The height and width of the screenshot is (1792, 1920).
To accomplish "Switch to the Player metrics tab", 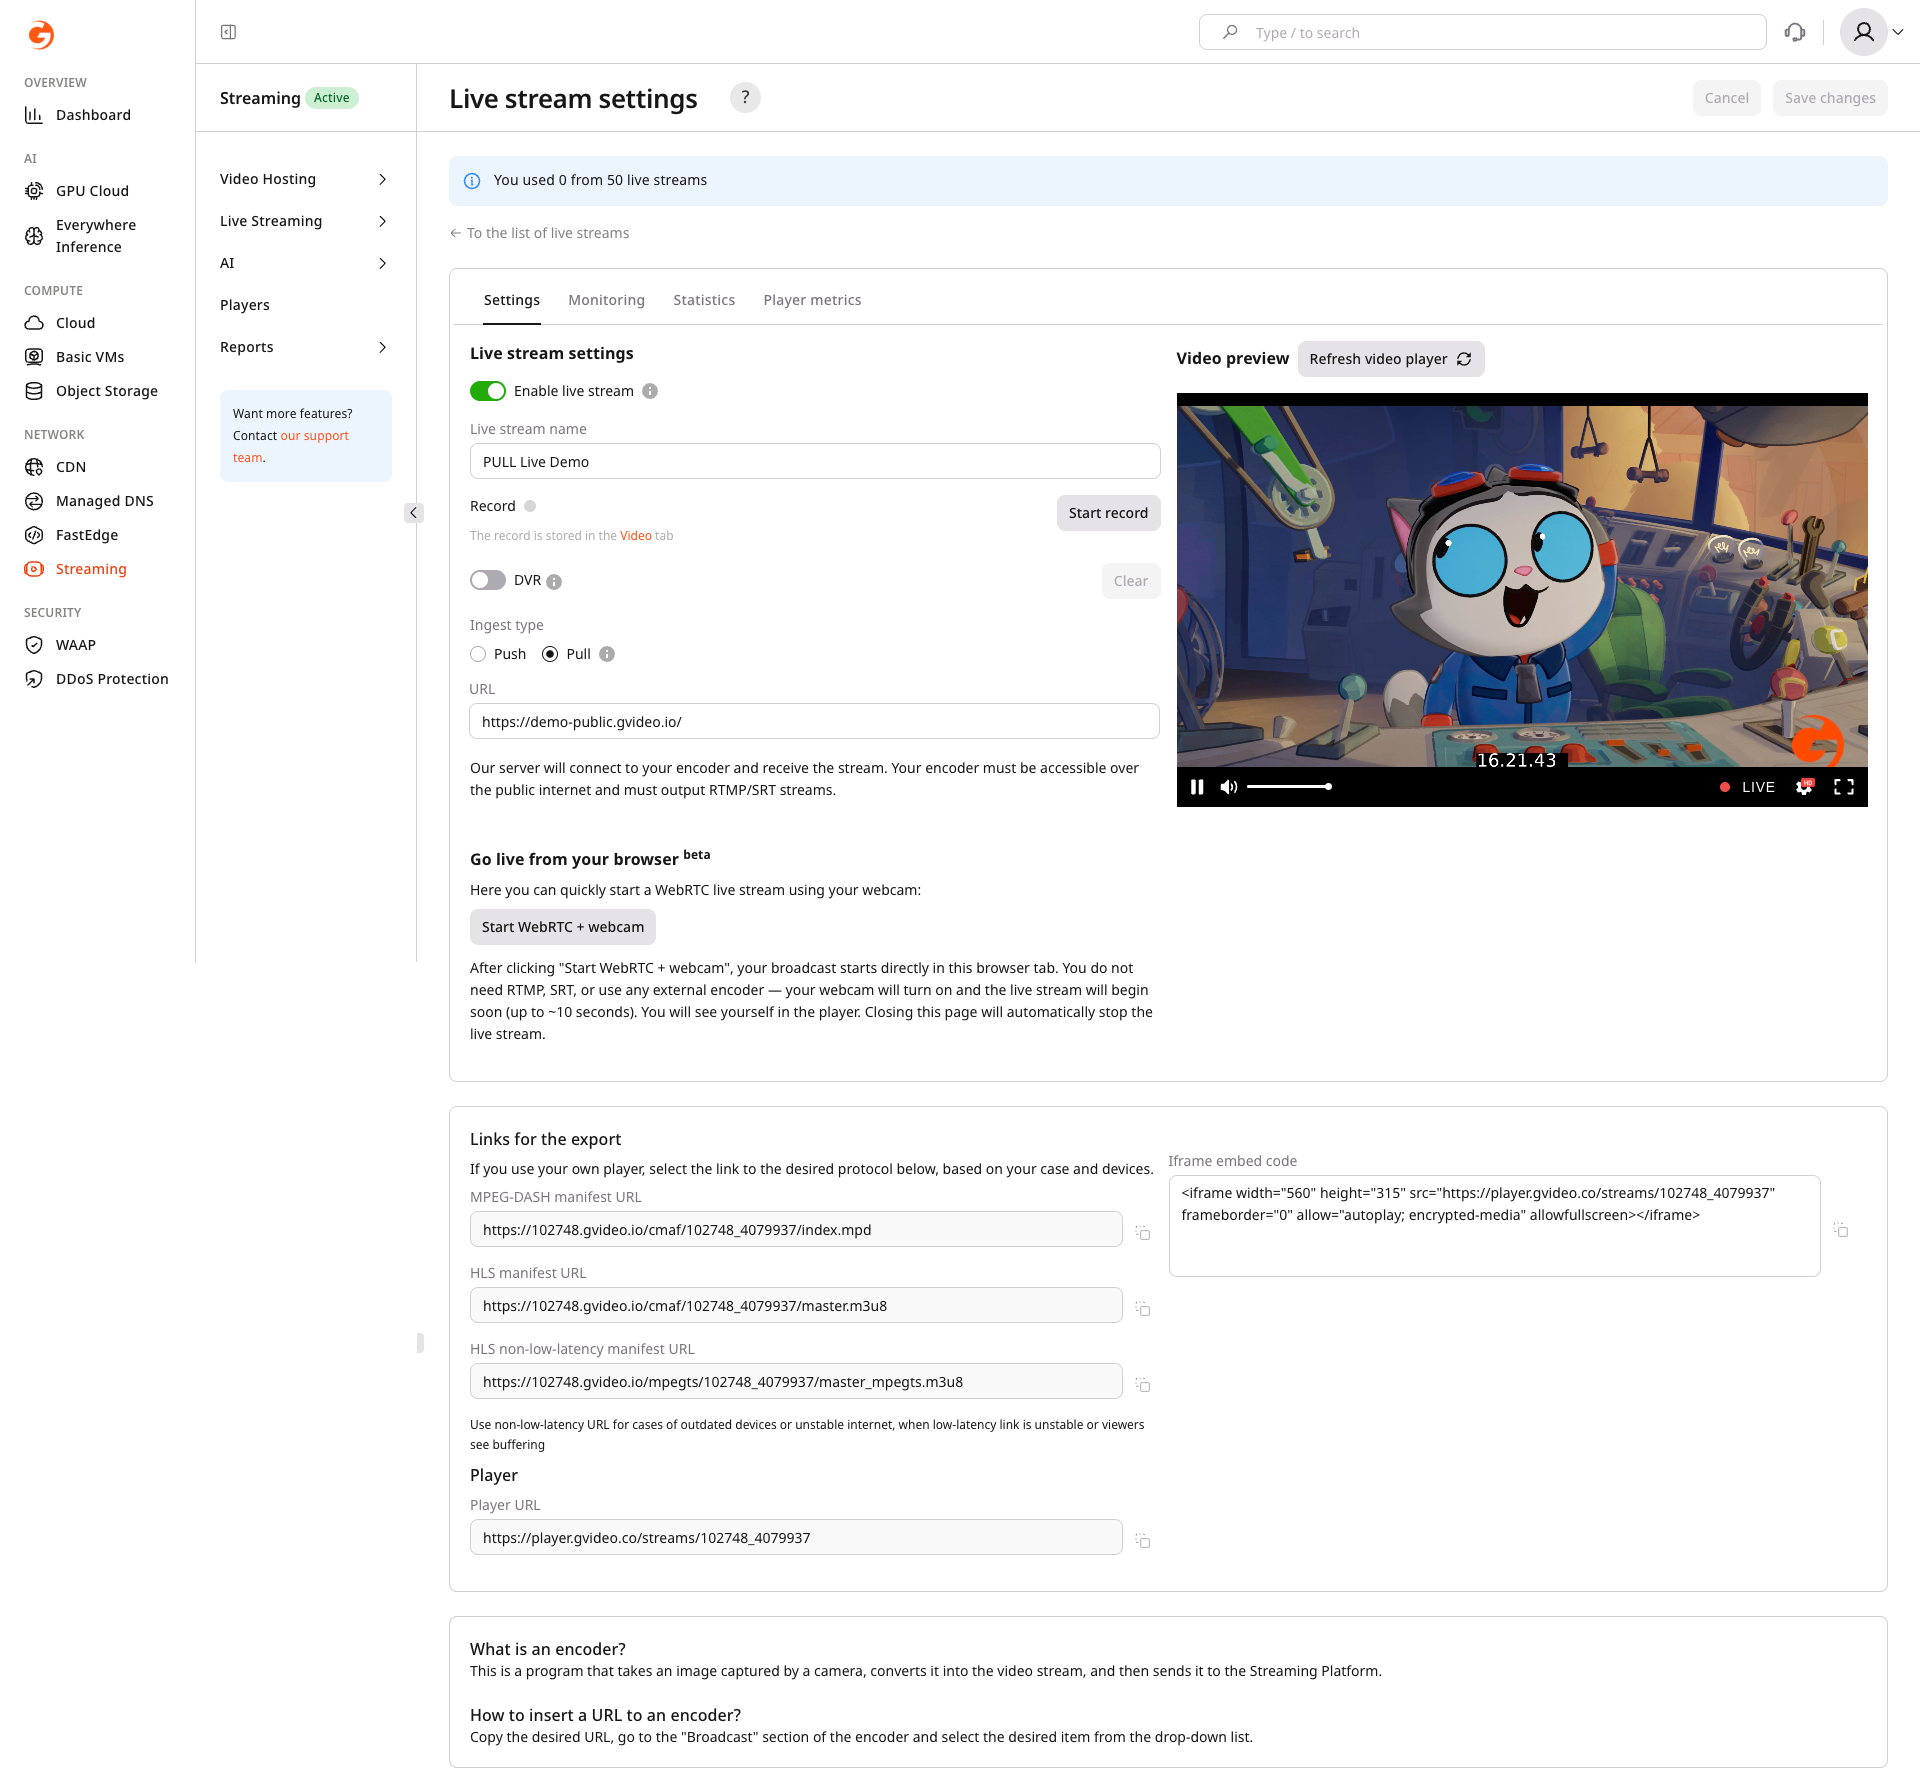I will click(x=812, y=300).
